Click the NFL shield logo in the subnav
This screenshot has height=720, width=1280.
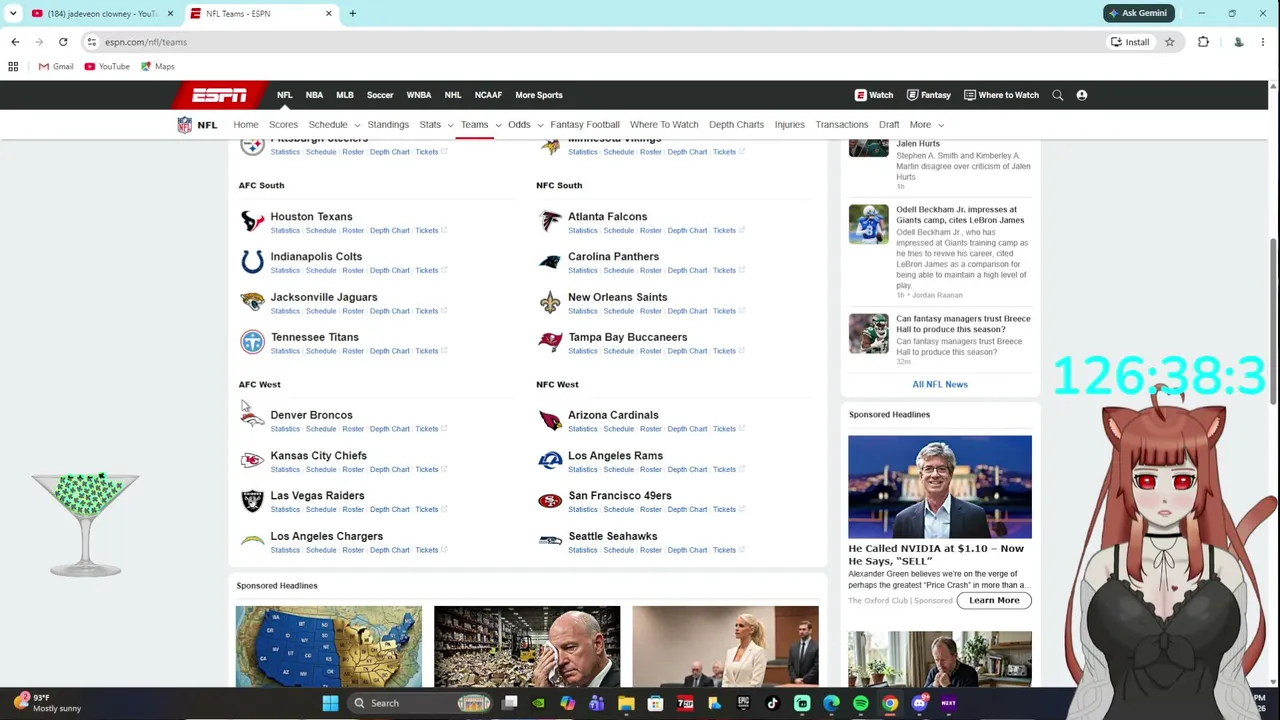tap(185, 125)
